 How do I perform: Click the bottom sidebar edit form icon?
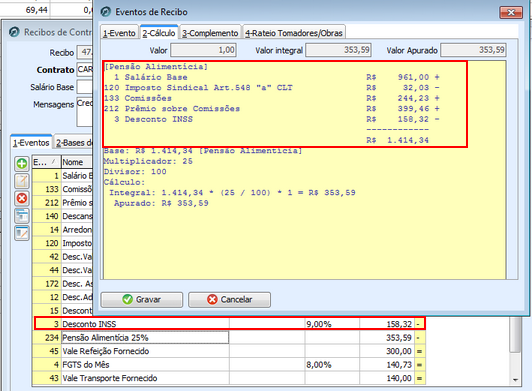pyautogui.click(x=22, y=233)
